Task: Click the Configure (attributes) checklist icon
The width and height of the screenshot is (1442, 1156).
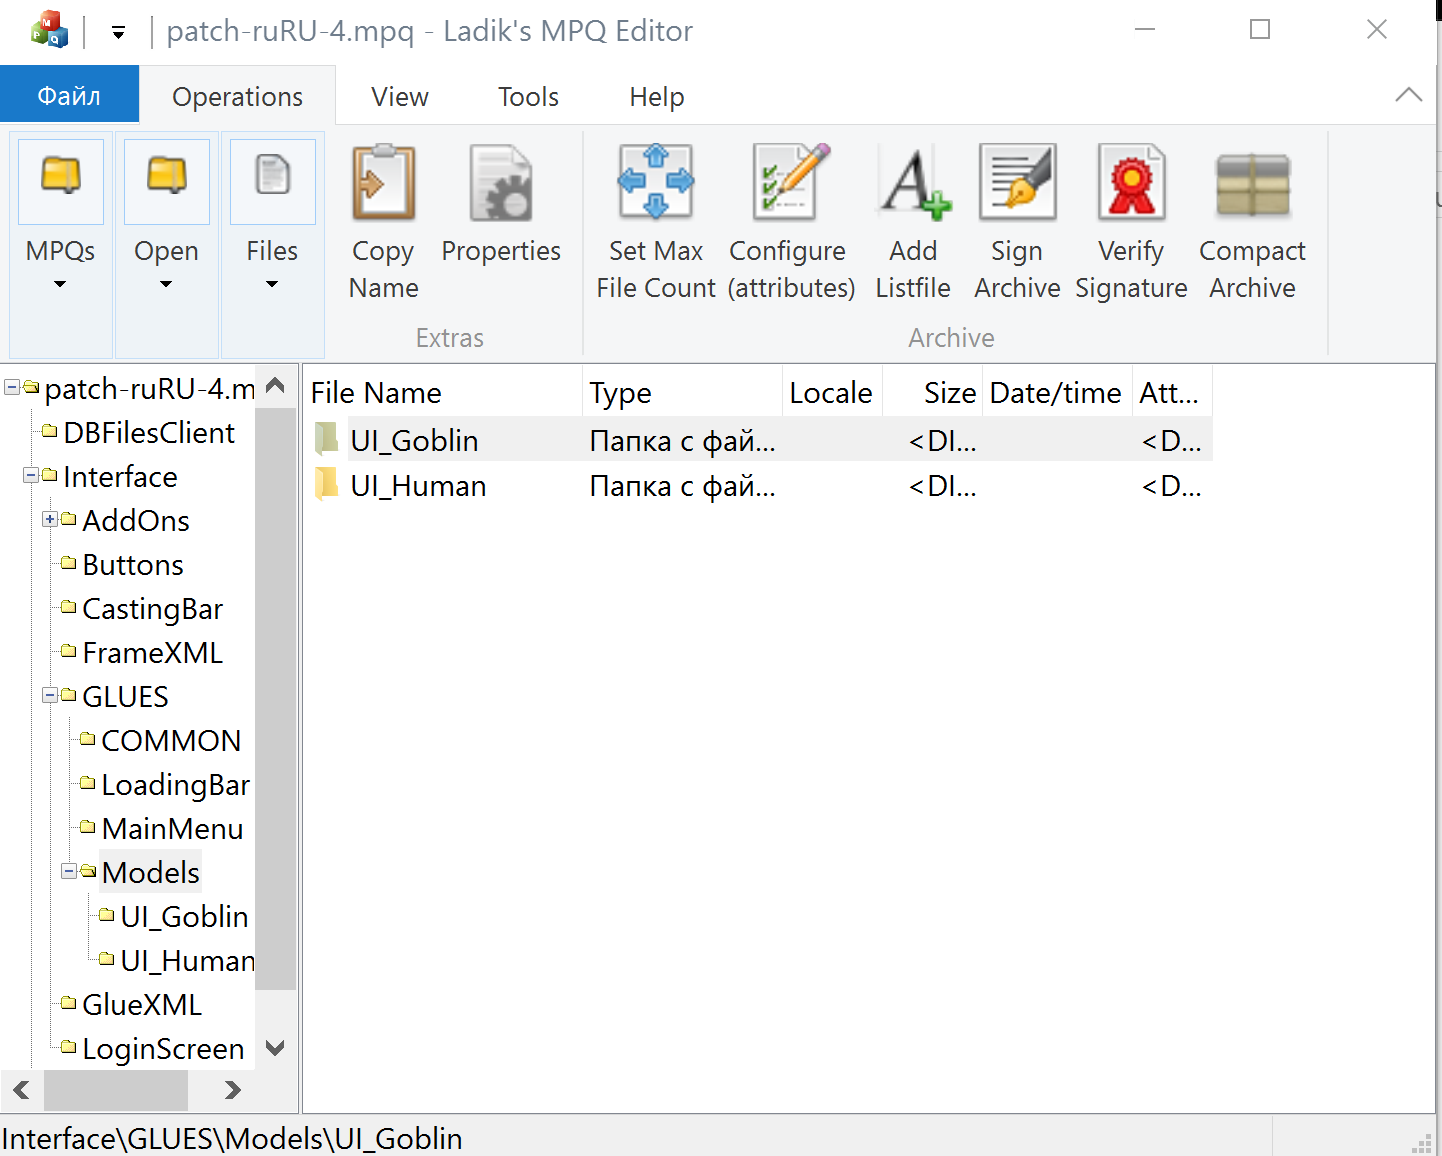Action: point(791,182)
